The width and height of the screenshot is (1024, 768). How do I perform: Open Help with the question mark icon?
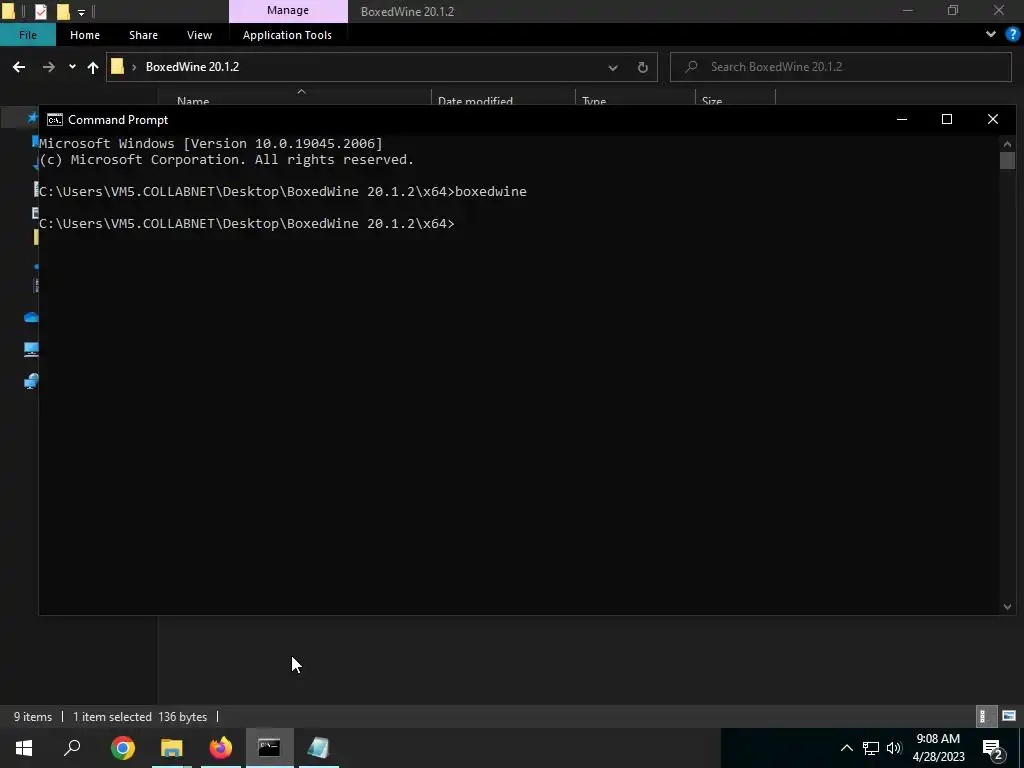click(x=1013, y=35)
